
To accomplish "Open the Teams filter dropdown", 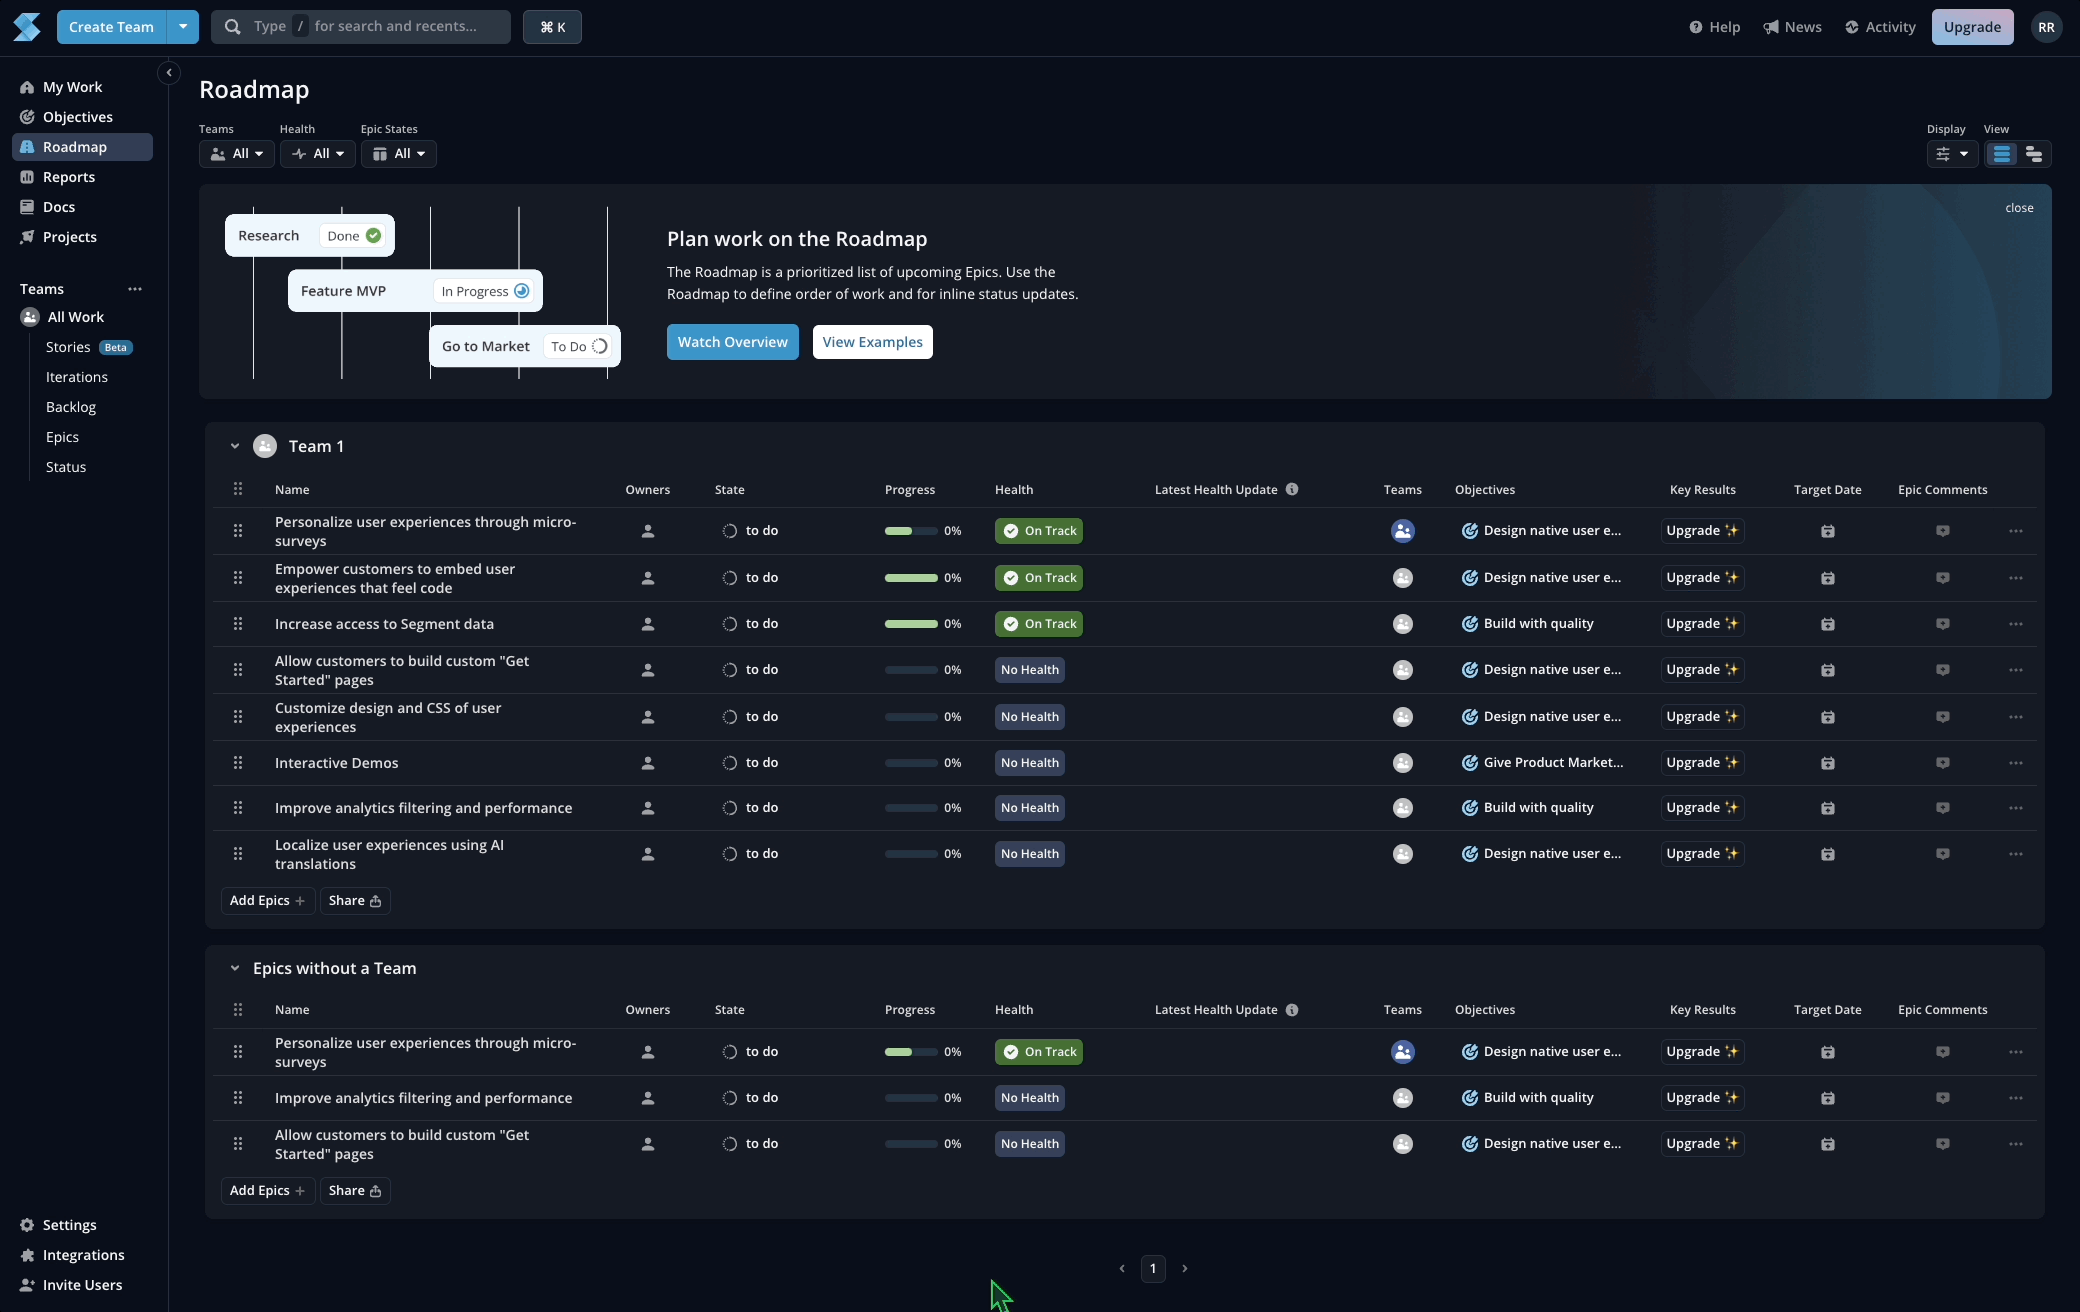I will click(x=237, y=154).
